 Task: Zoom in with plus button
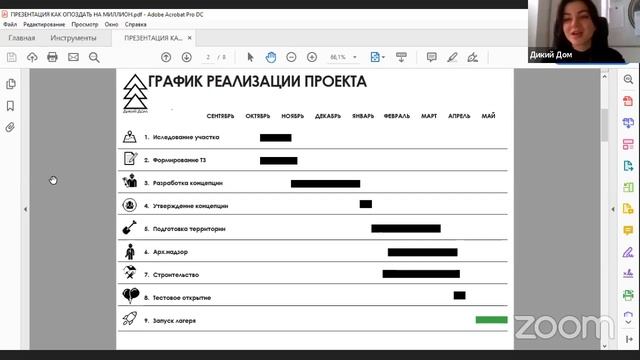pos(312,57)
